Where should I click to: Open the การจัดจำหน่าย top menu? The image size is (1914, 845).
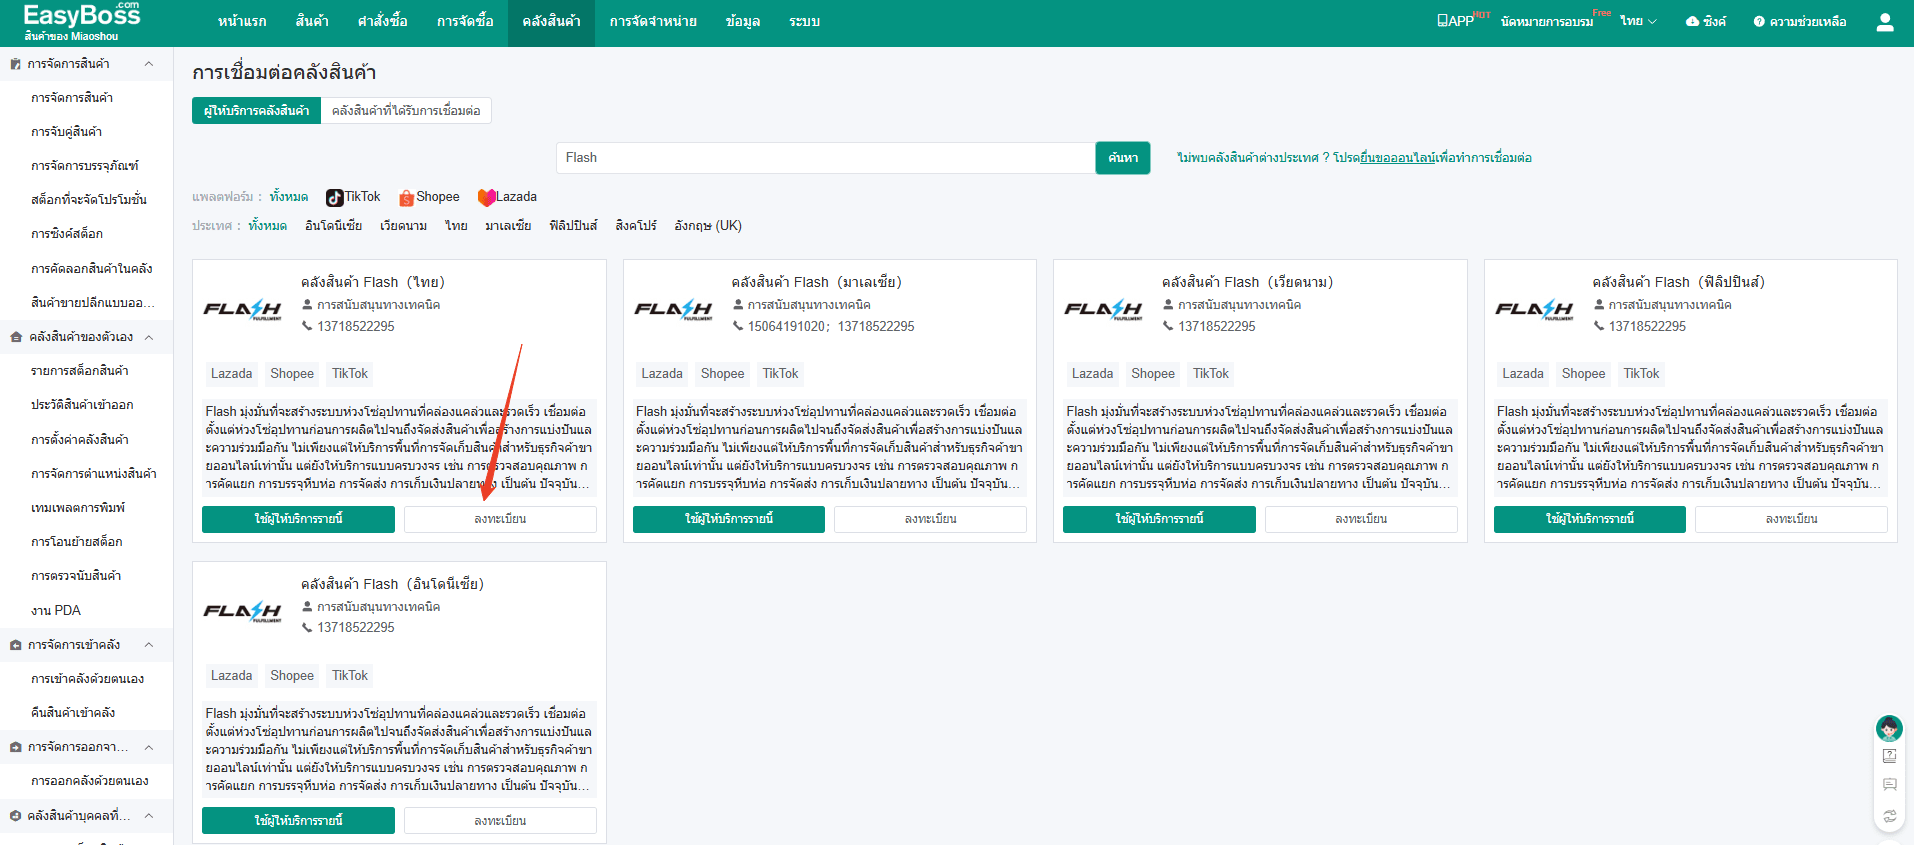pyautogui.click(x=653, y=21)
